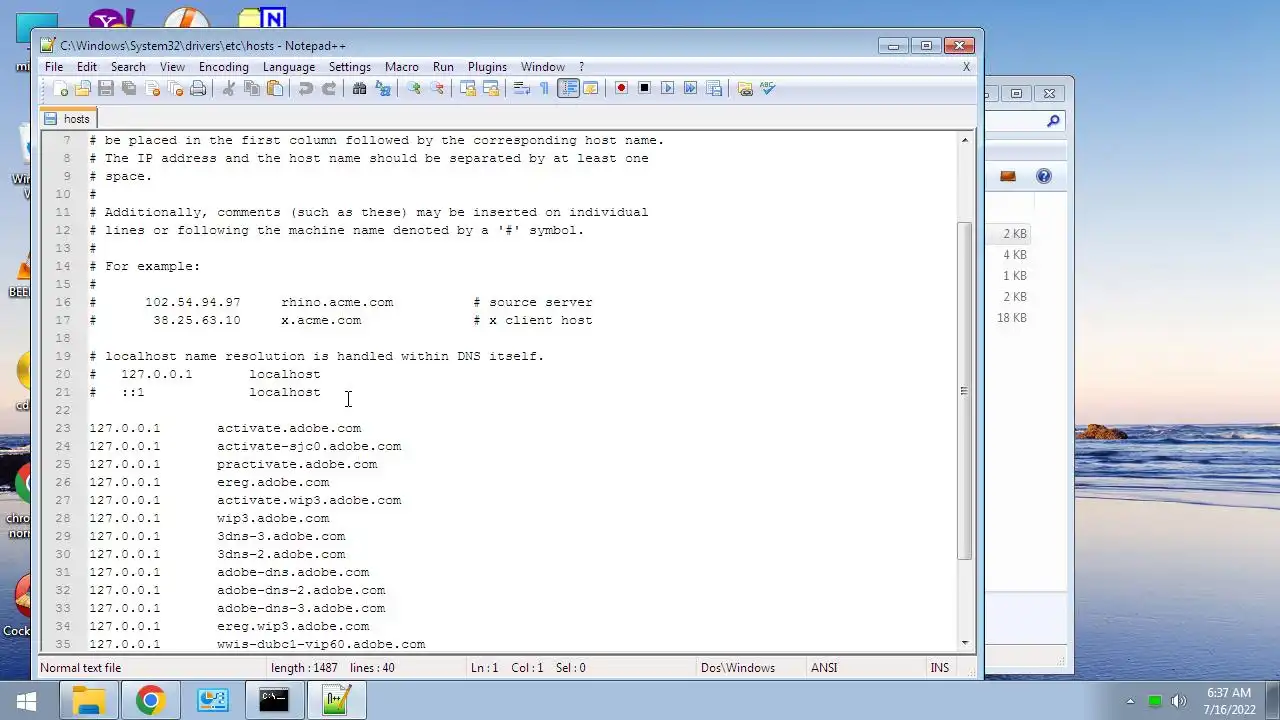Open the File menu

pos(54,67)
